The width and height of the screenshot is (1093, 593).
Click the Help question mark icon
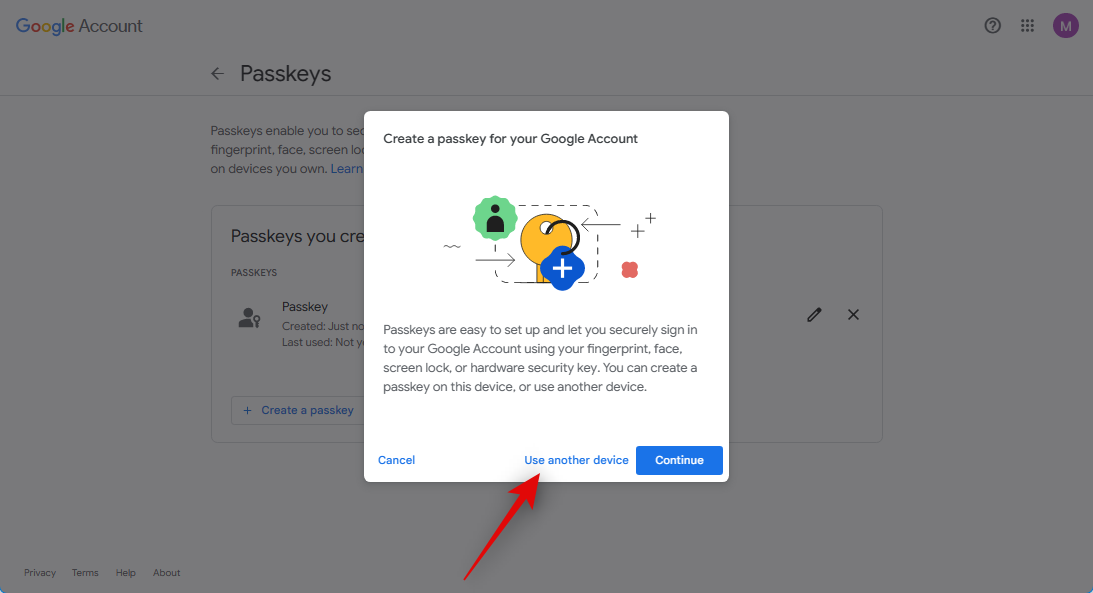click(993, 26)
